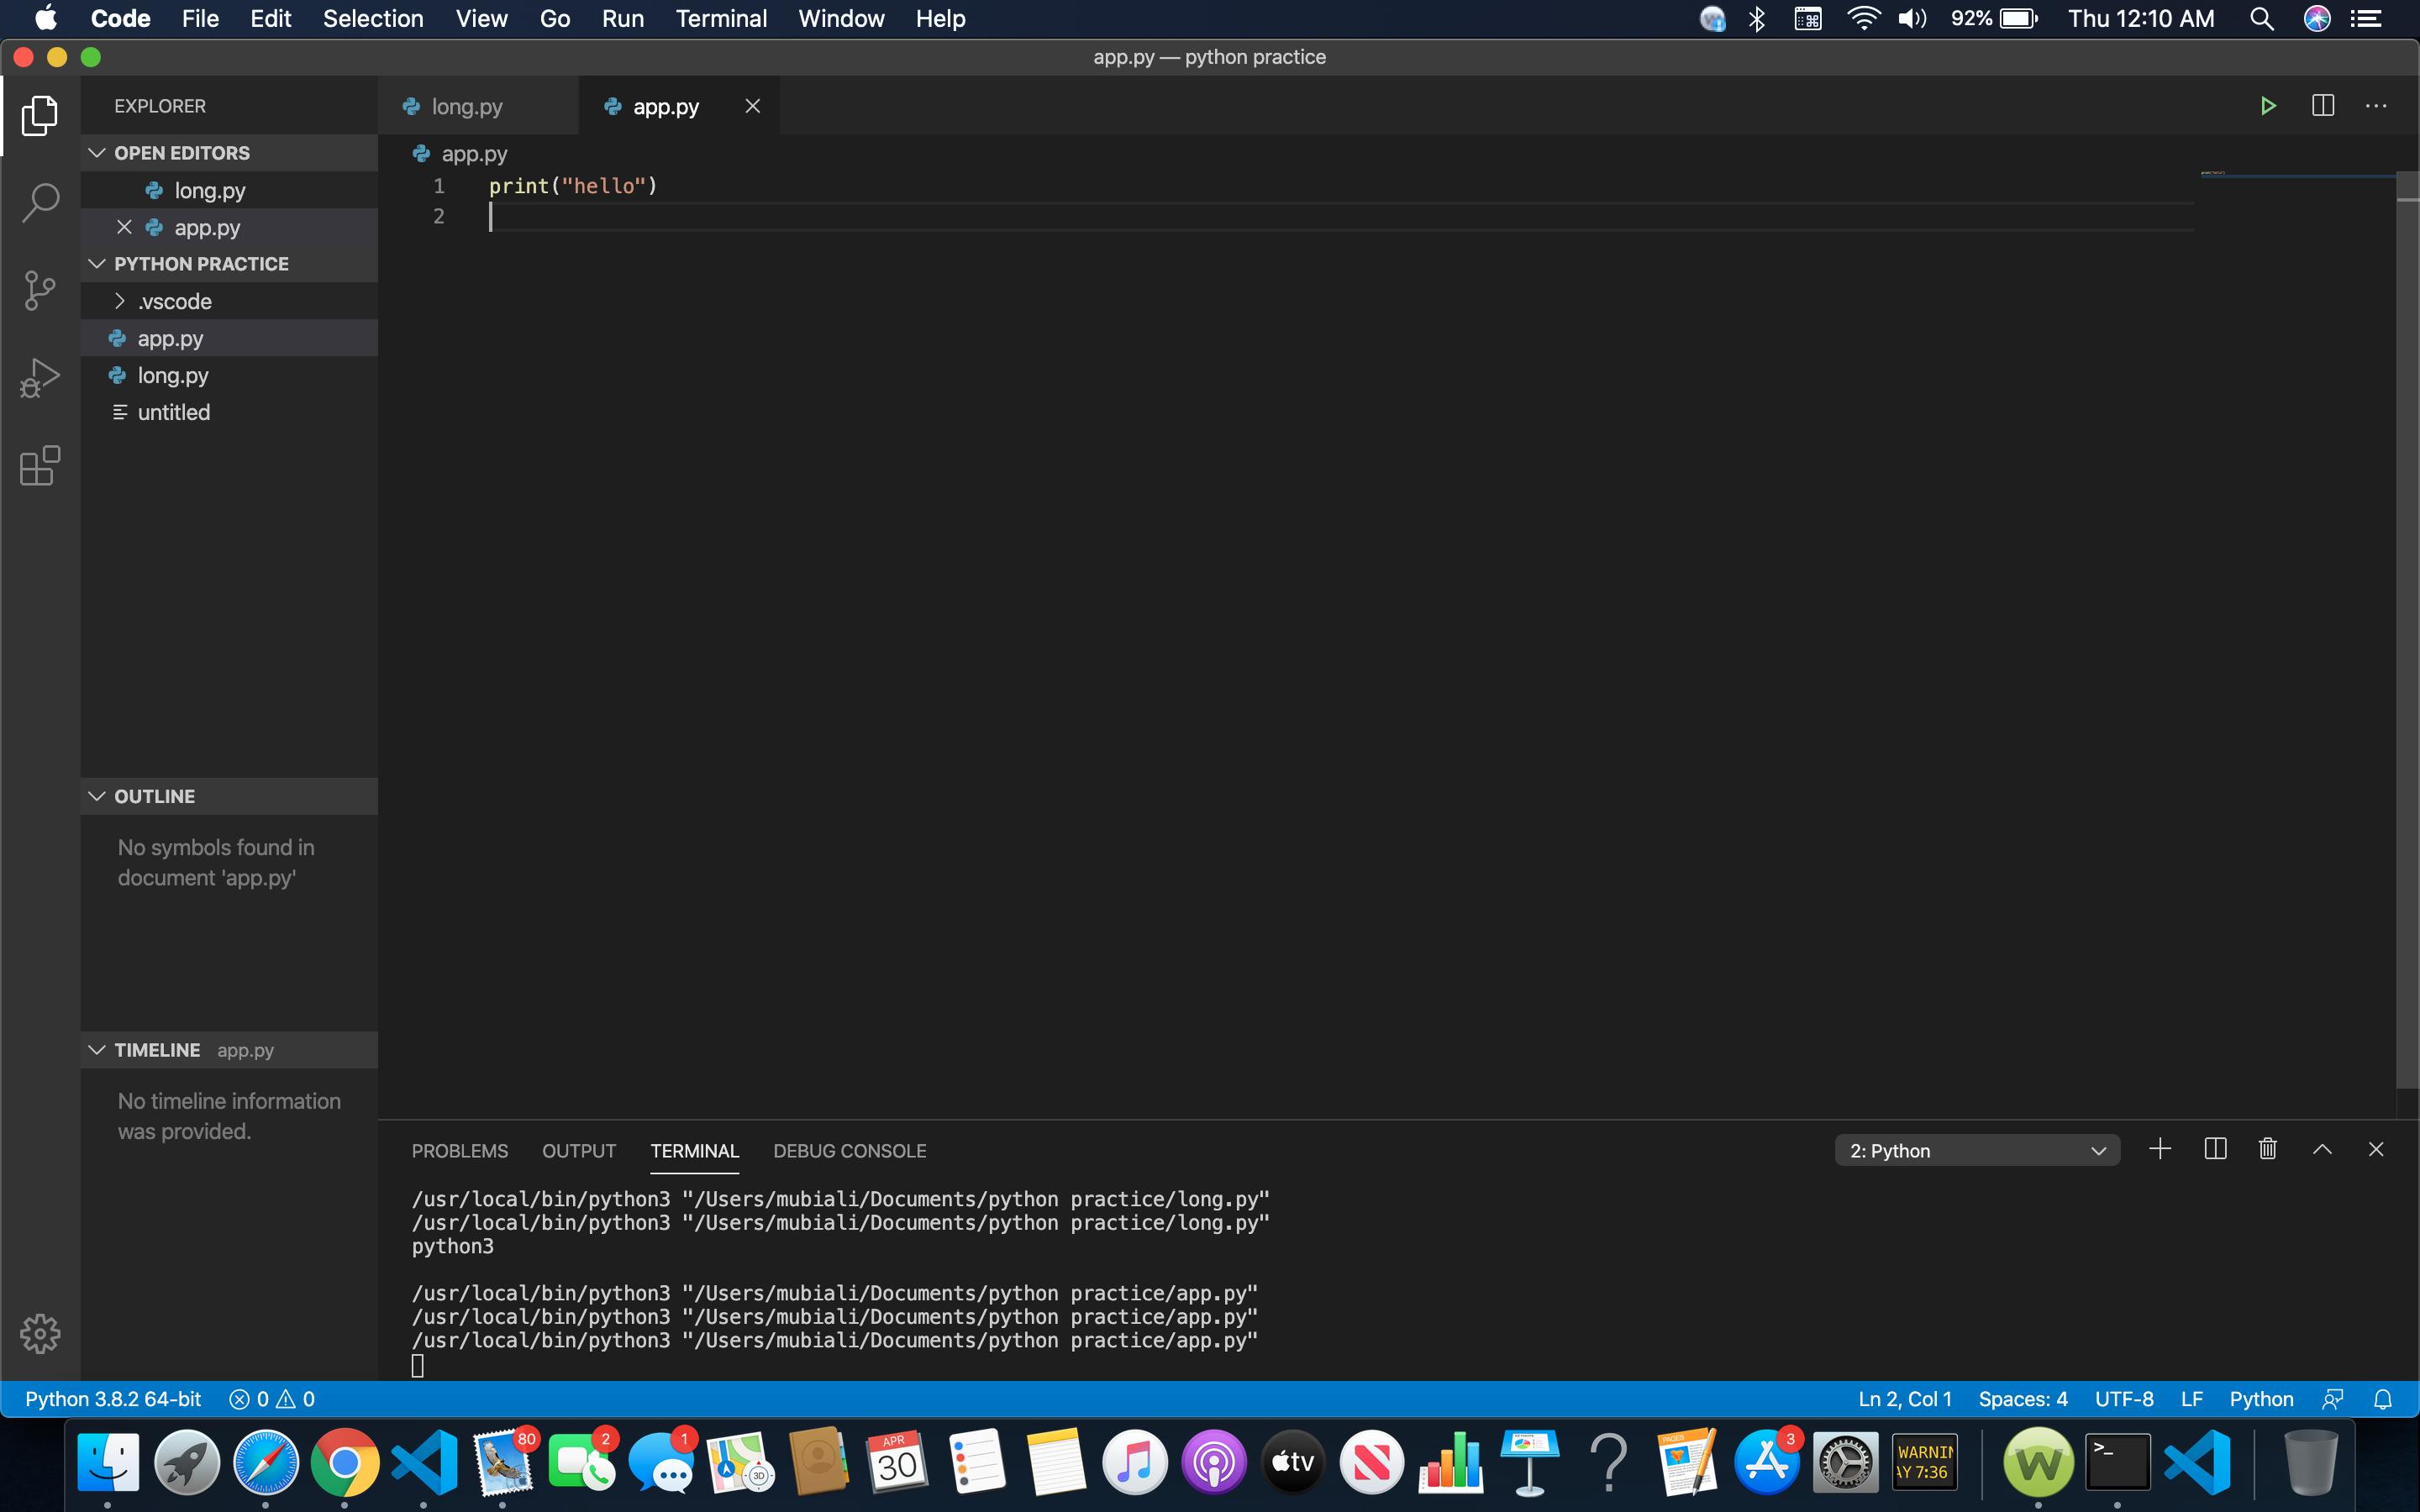This screenshot has width=2420, height=1512.
Task: Split the editor to the right
Action: click(x=2323, y=106)
